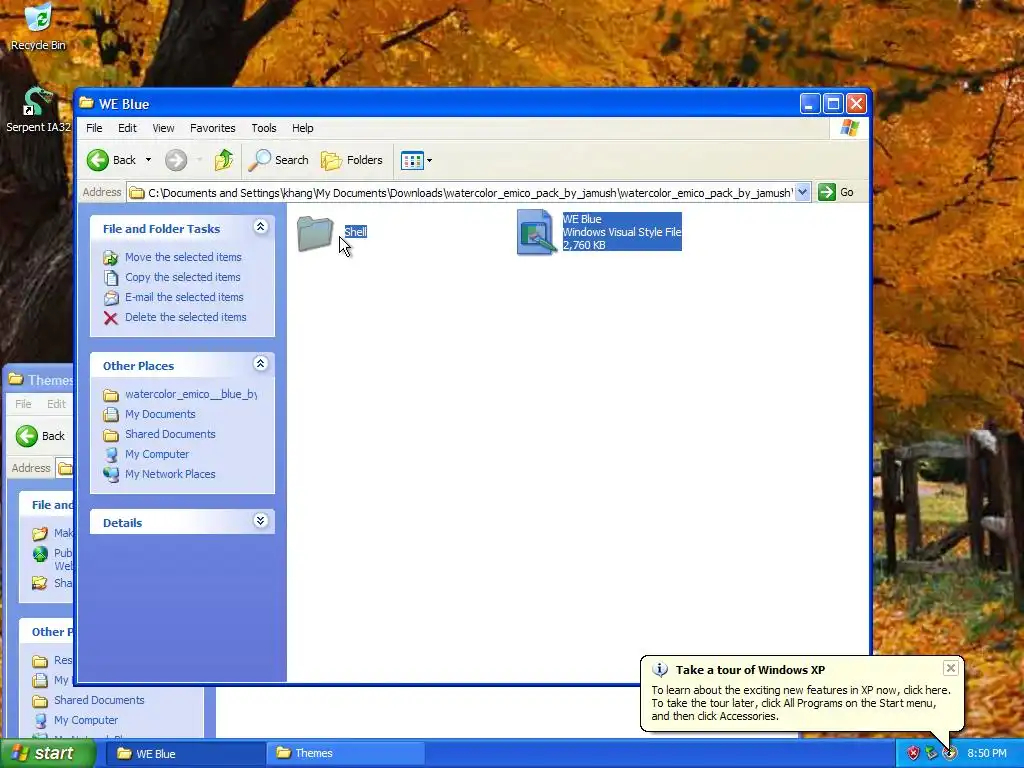Screen dimensions: 1024x768
Task: Open the View menu
Action: point(163,128)
